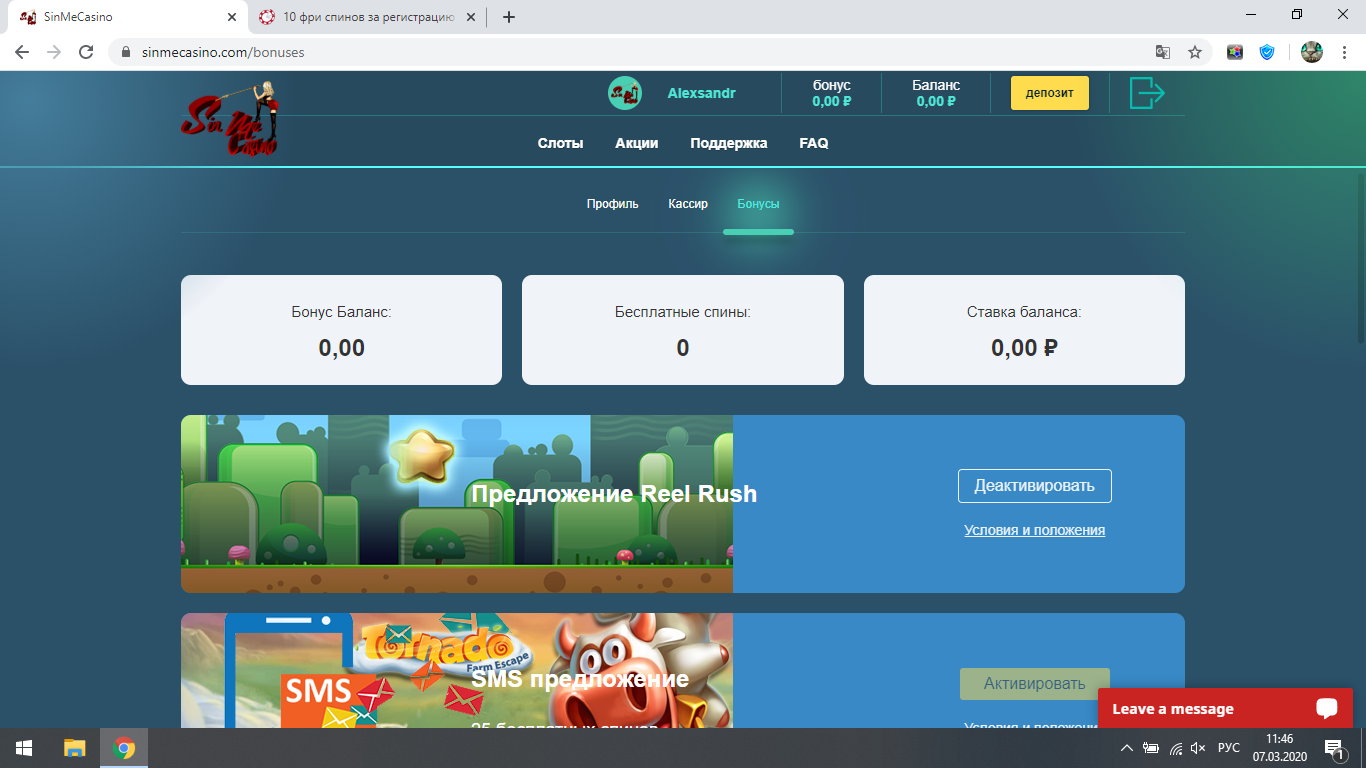Click the muted volume icon
The image size is (1366, 768).
(x=1198, y=748)
